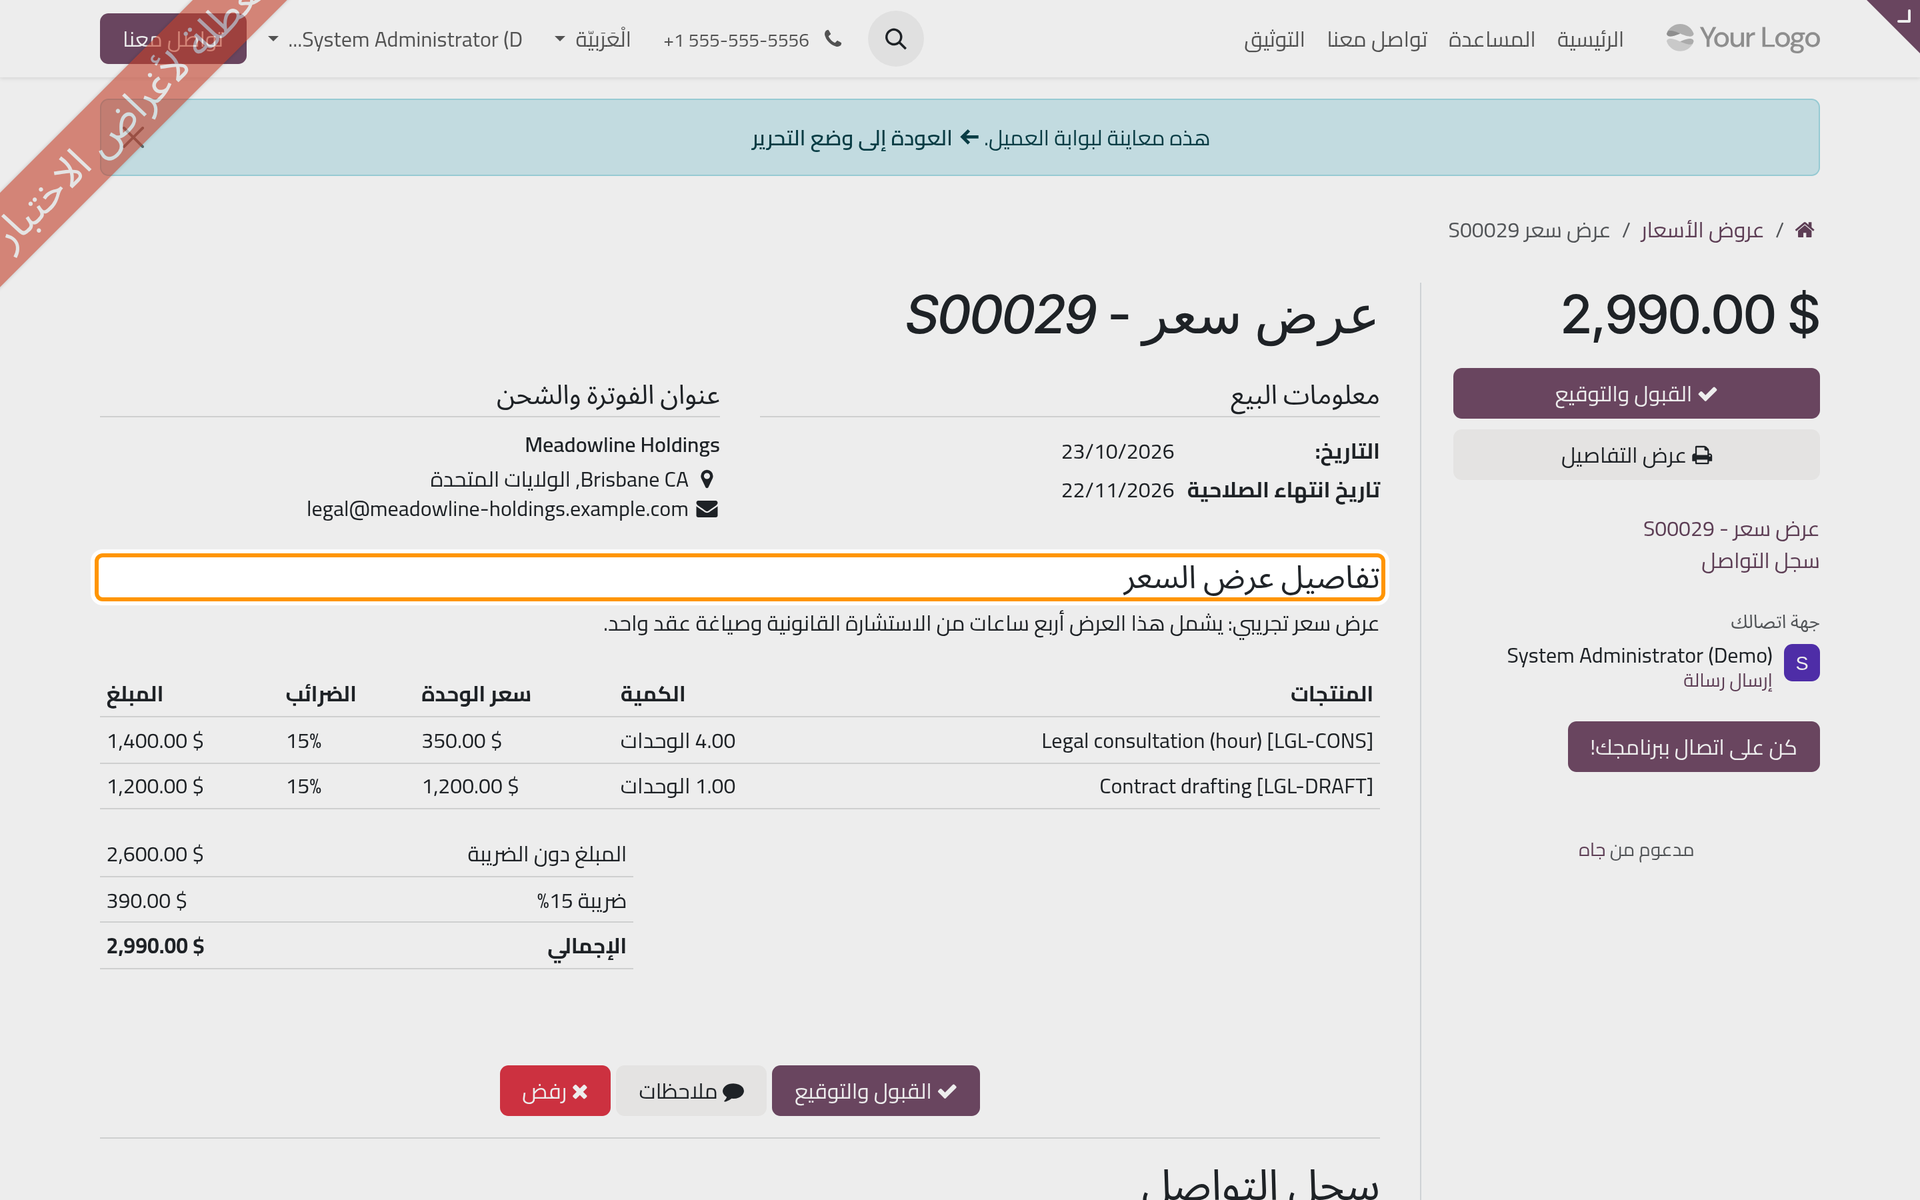Click the email legal@meadowline-holdings.example.com
The height and width of the screenshot is (1200, 1920).
[497, 509]
